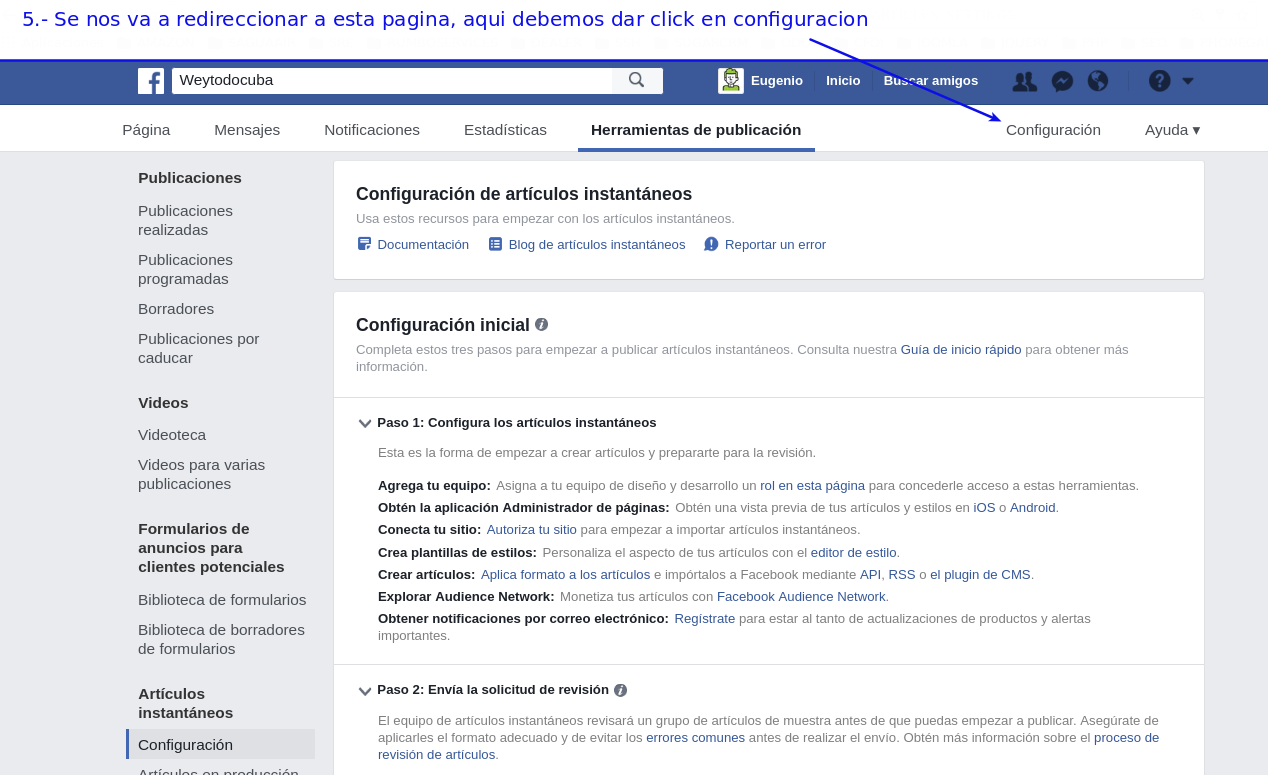Click the Documentación icon

pyautogui.click(x=364, y=244)
